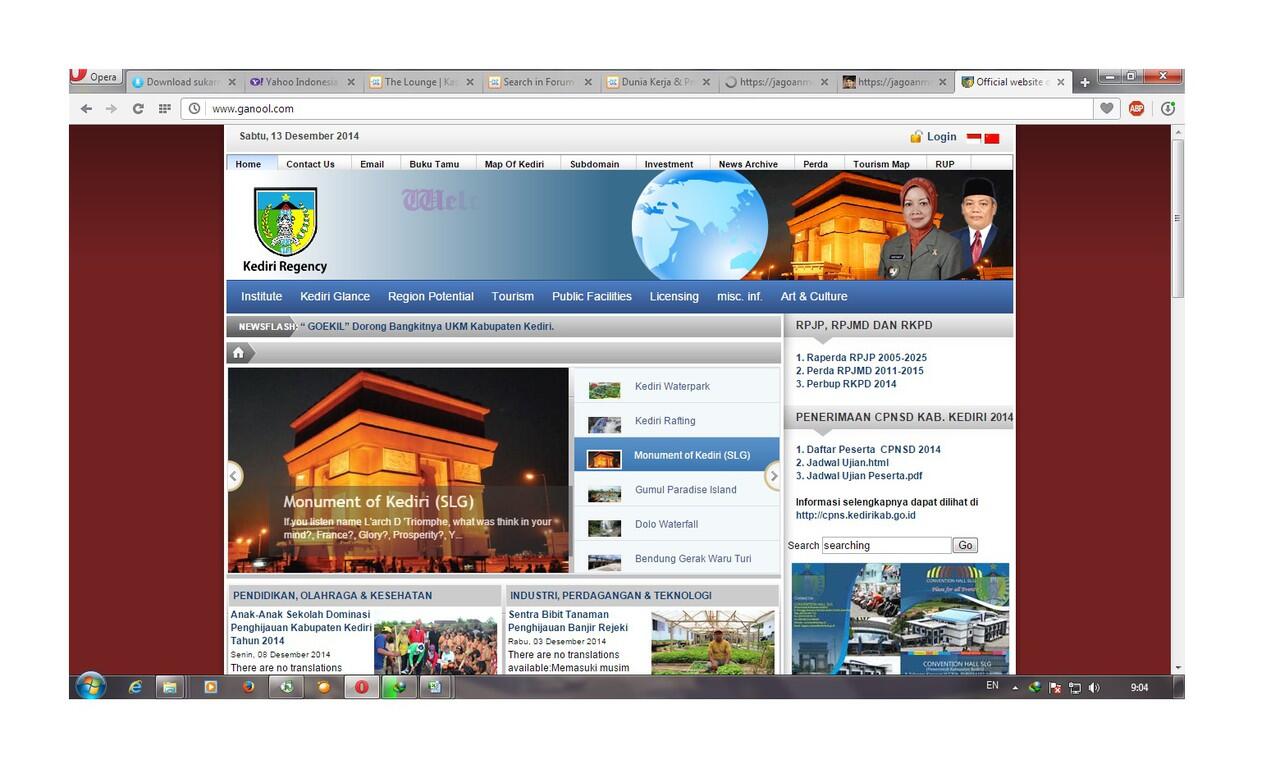Open the Speed Dial grid
The width and height of the screenshot is (1280, 778).
coord(165,109)
